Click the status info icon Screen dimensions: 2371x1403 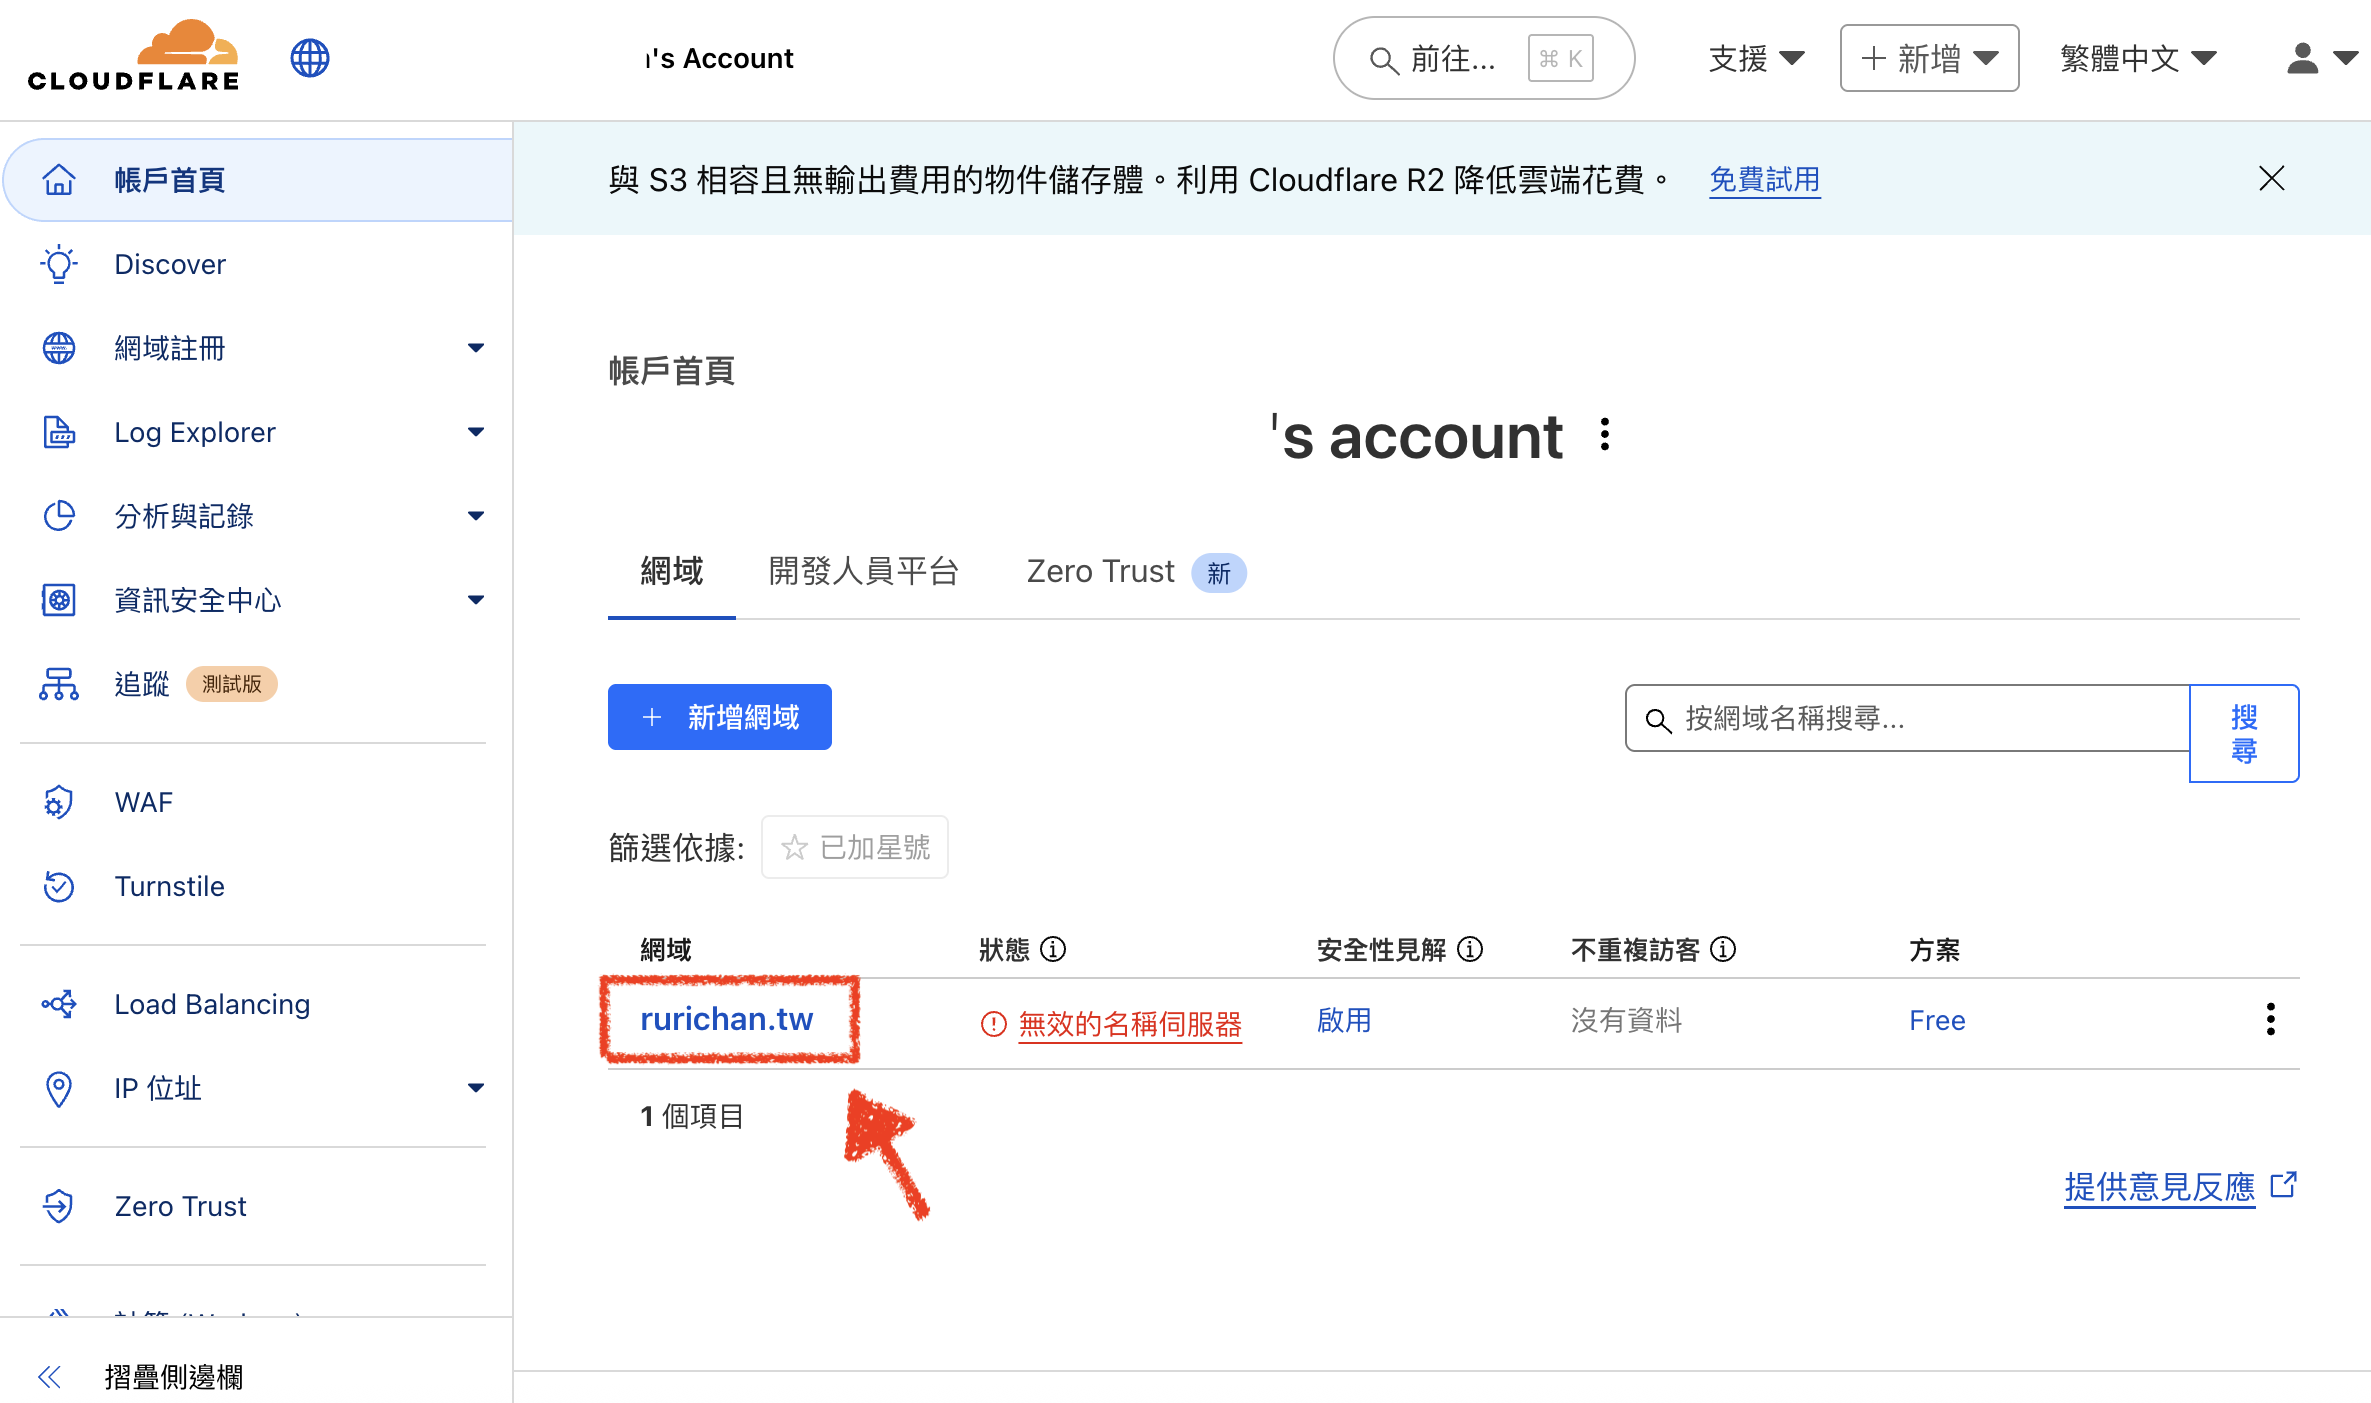click(1053, 949)
